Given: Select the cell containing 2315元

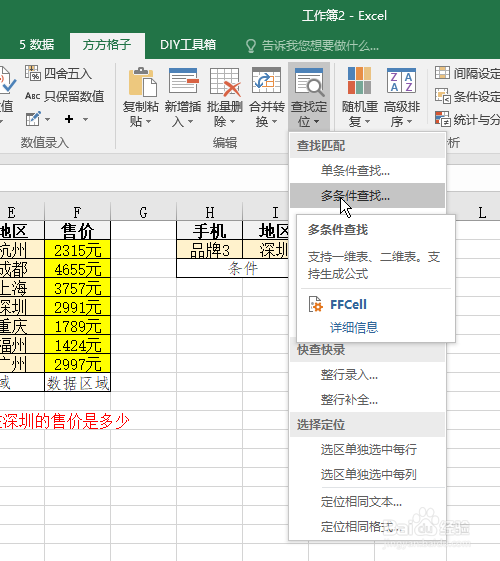Looking at the screenshot, I should point(77,249).
